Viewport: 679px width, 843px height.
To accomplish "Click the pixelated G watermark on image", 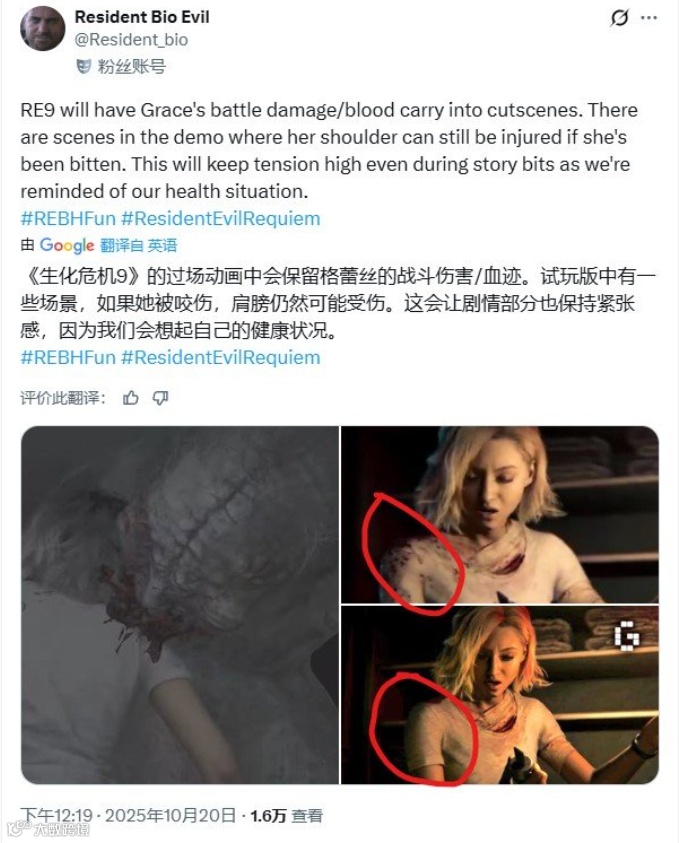I will [627, 636].
